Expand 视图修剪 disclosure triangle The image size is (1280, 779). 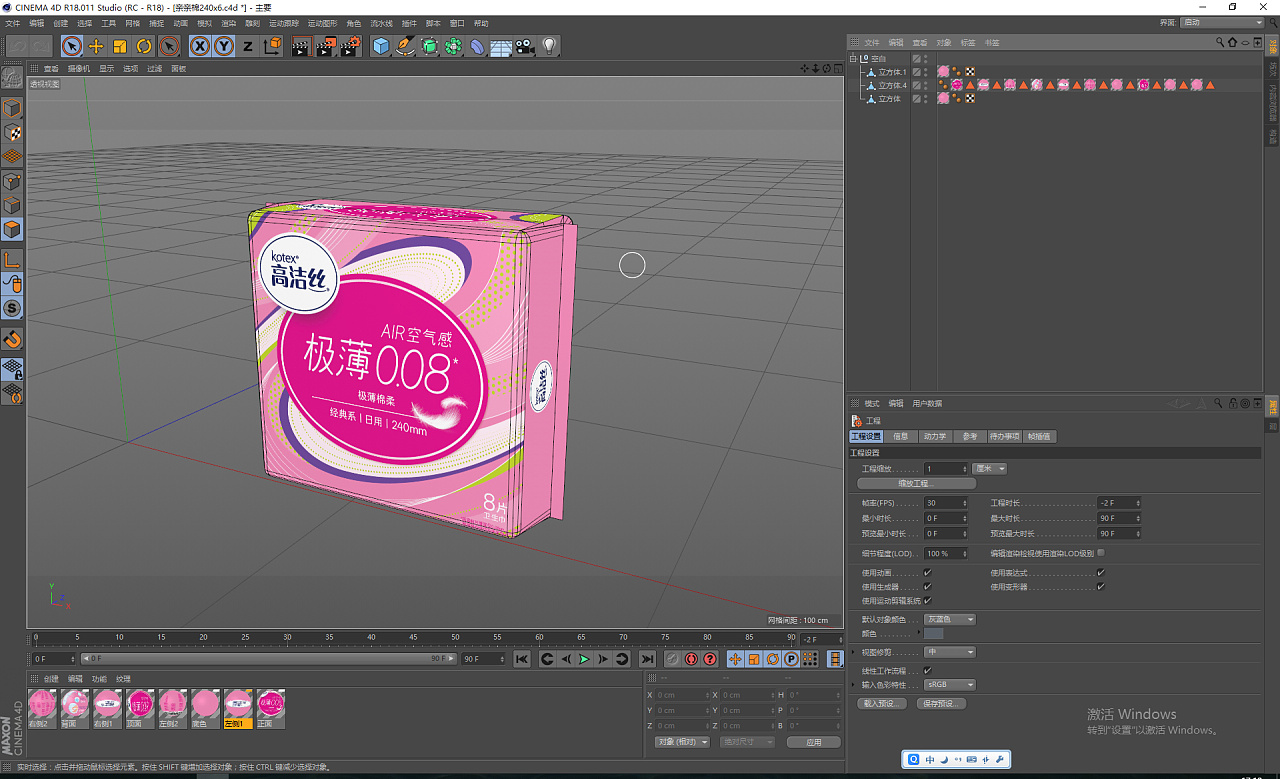click(x=853, y=652)
